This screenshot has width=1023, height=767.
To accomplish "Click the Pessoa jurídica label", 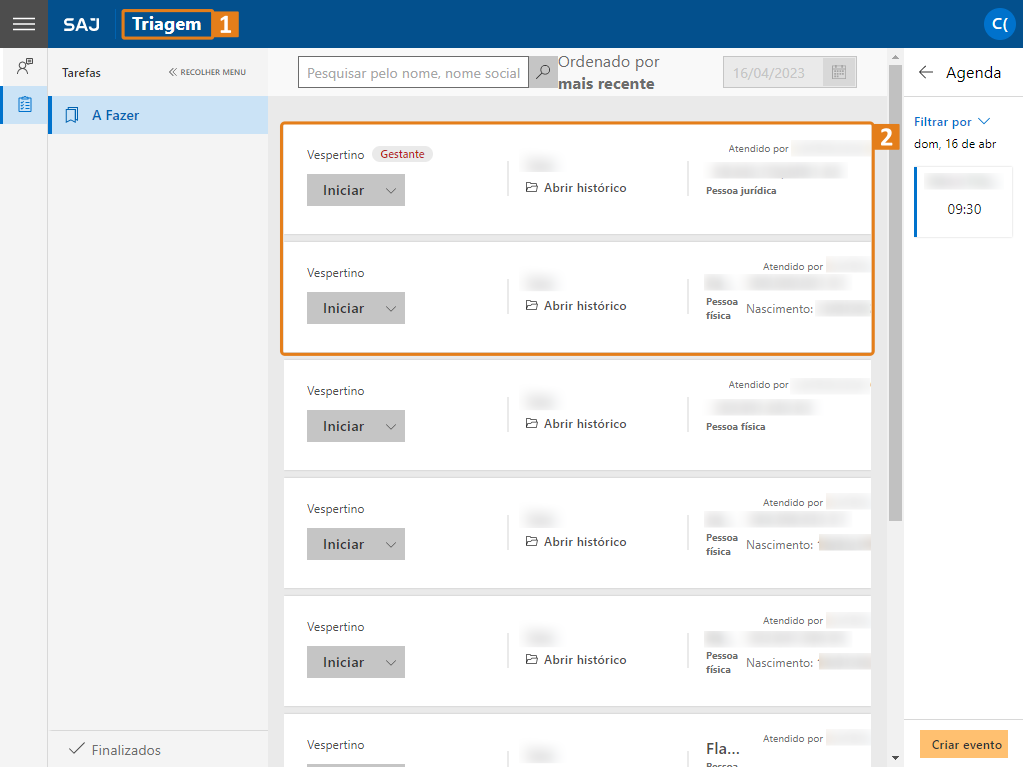I will (x=741, y=190).
